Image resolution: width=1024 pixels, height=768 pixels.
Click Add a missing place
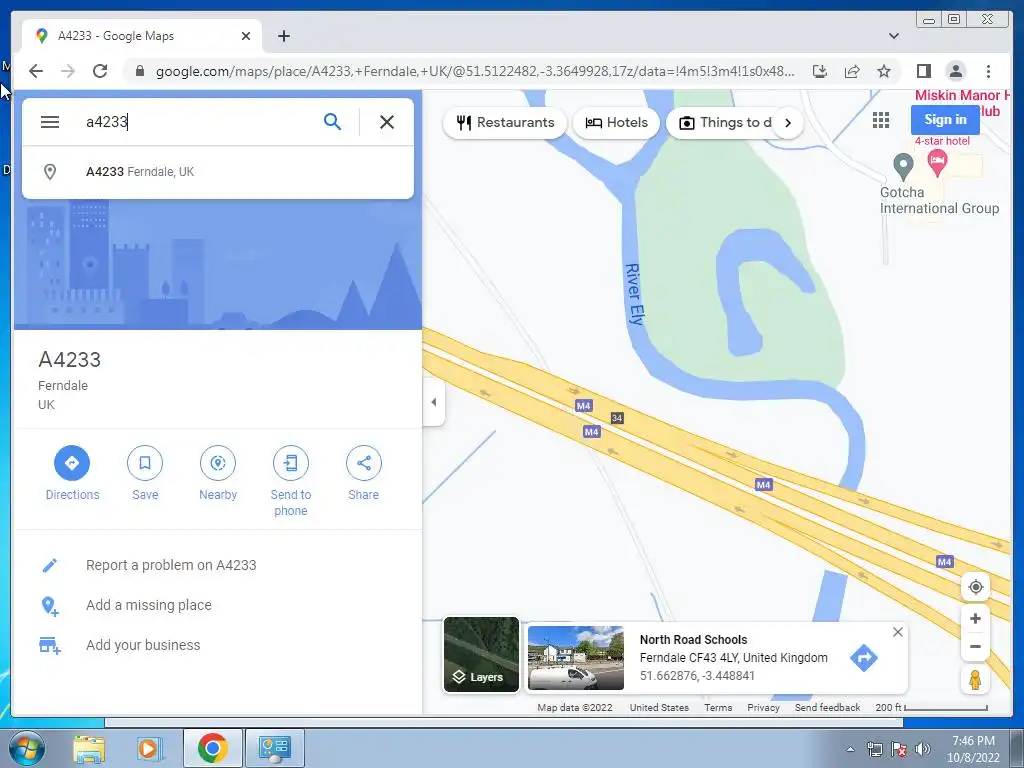coord(149,605)
